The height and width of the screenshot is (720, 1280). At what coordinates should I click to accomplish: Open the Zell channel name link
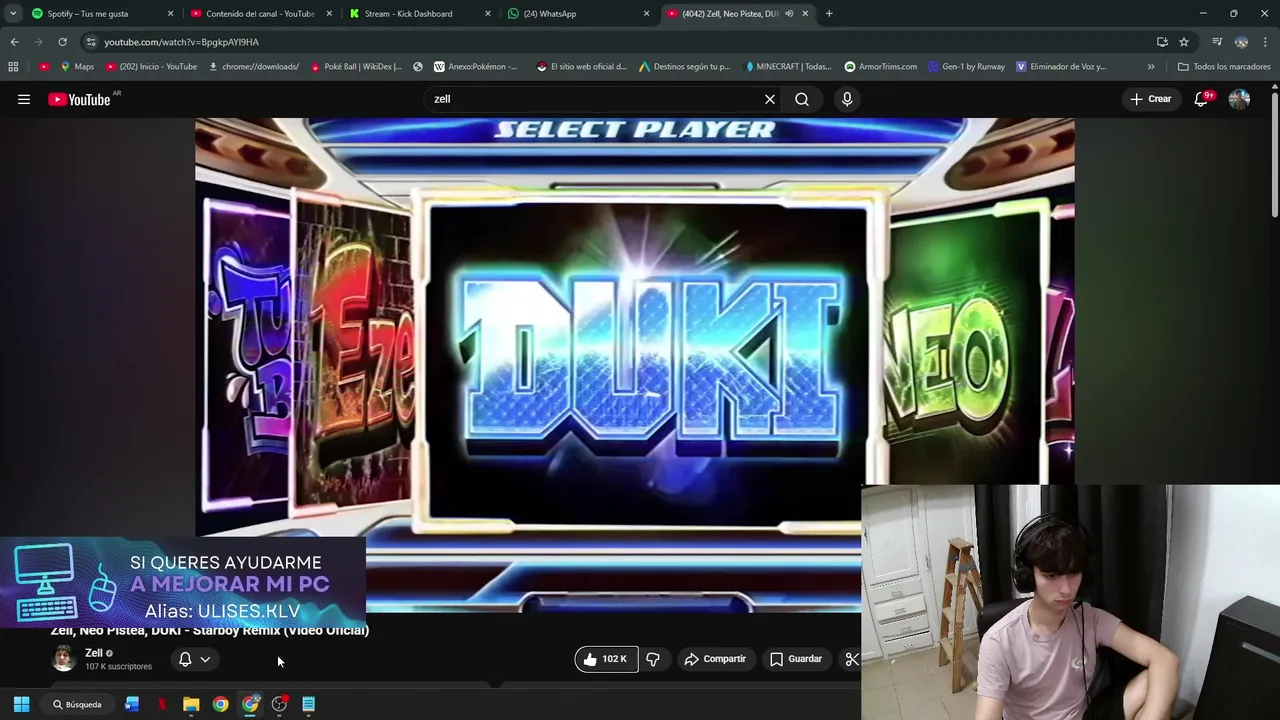point(93,652)
